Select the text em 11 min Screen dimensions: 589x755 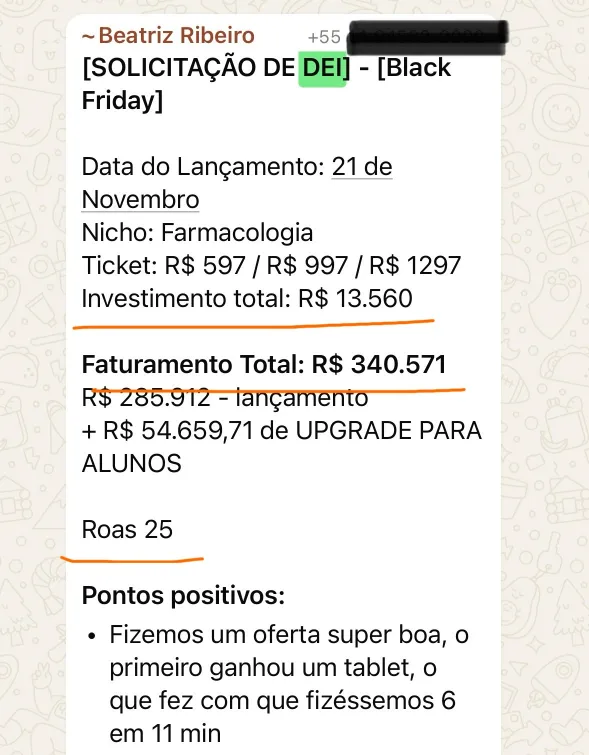165,734
